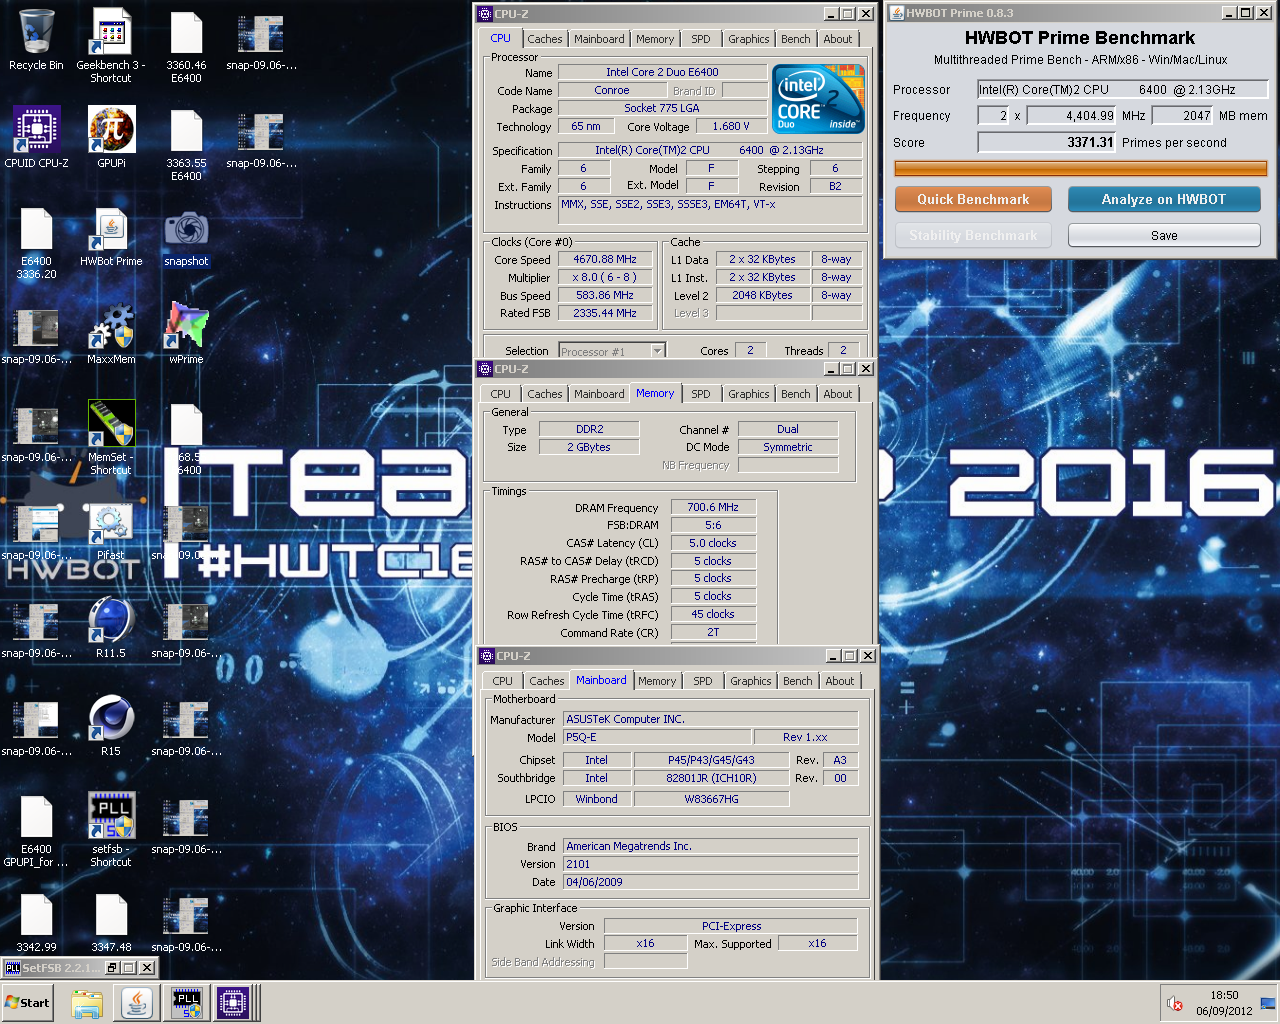
Task: Launch the MaxxMem desktop shortcut
Action: [111, 335]
